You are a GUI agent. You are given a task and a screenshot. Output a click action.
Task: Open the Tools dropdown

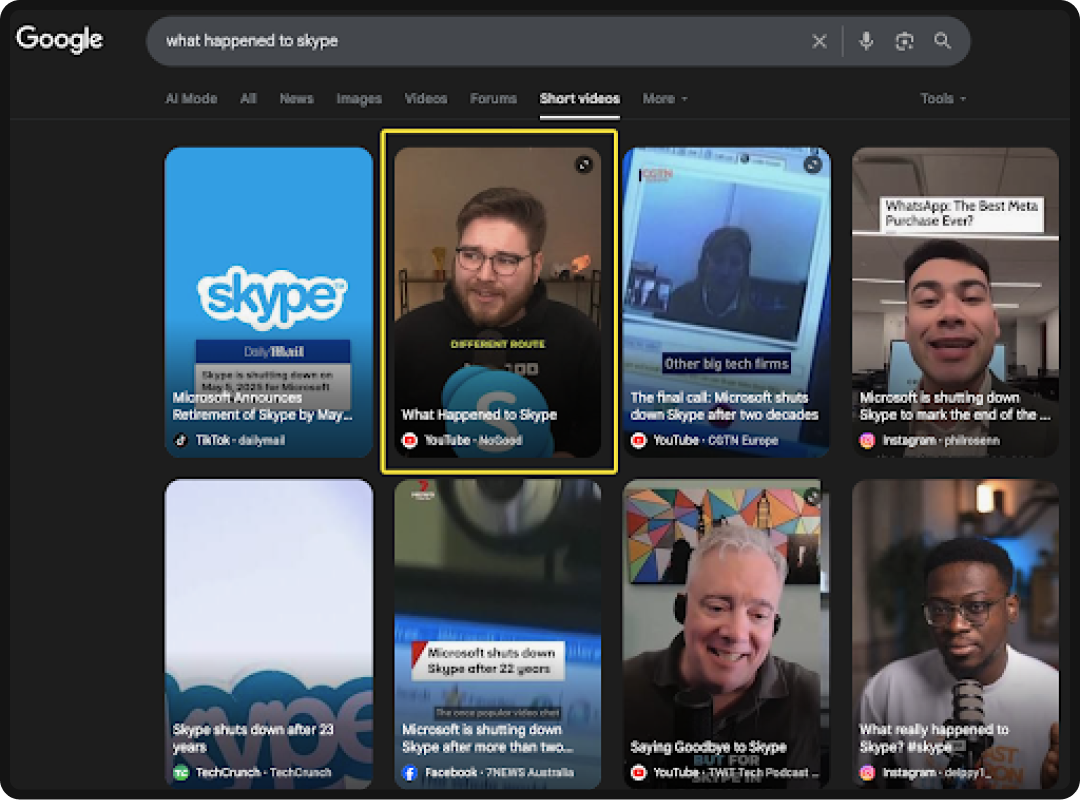click(x=941, y=99)
